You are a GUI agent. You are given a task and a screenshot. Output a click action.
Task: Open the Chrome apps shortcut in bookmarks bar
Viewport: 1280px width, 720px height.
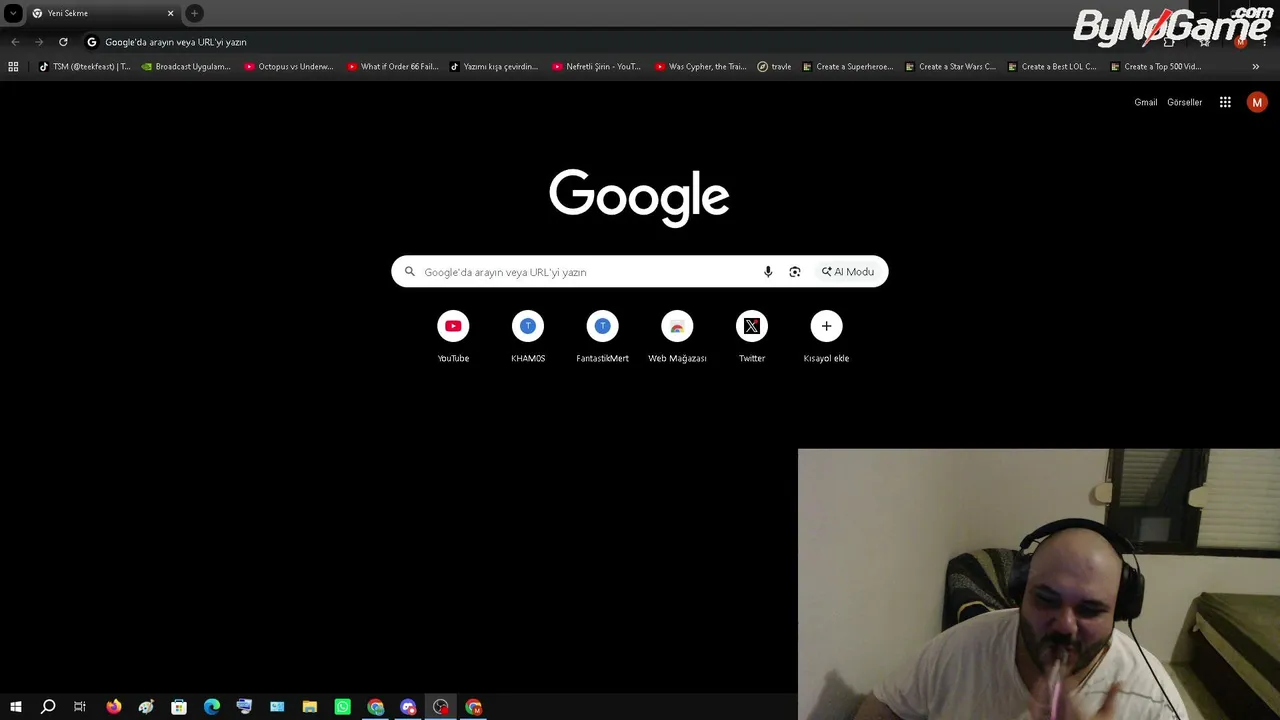[x=13, y=67]
